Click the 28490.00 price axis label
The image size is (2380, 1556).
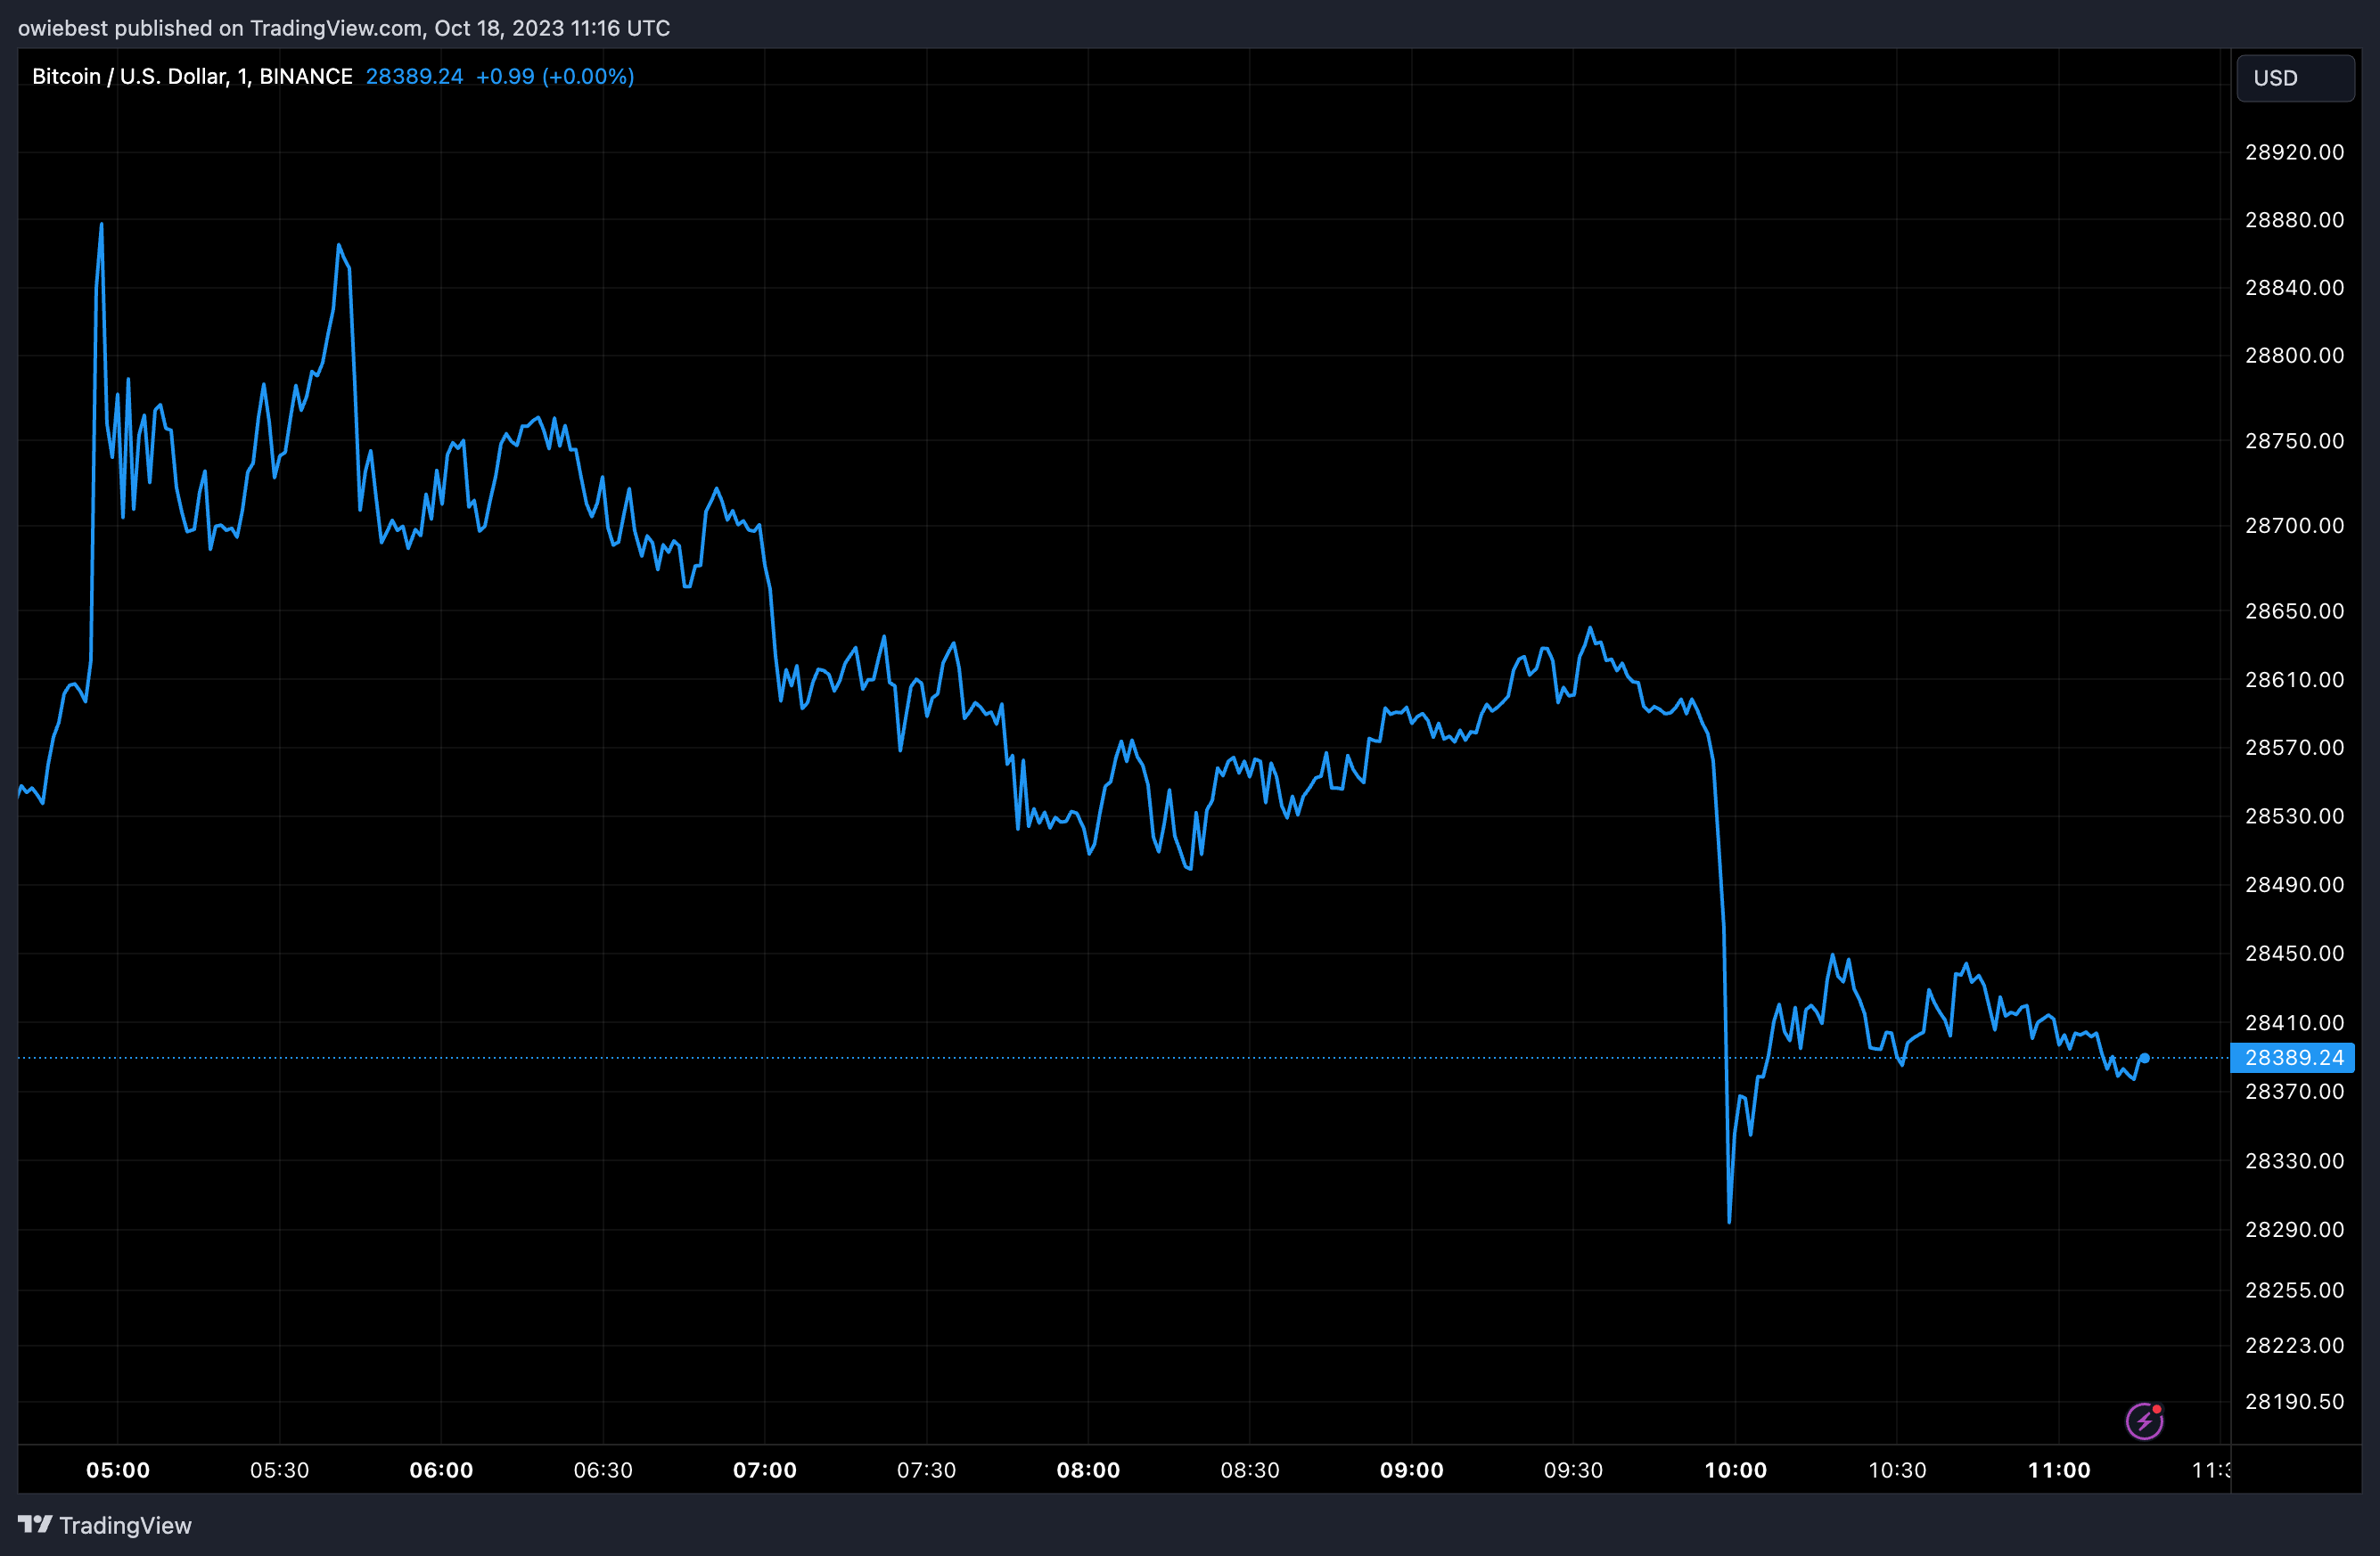2294,884
